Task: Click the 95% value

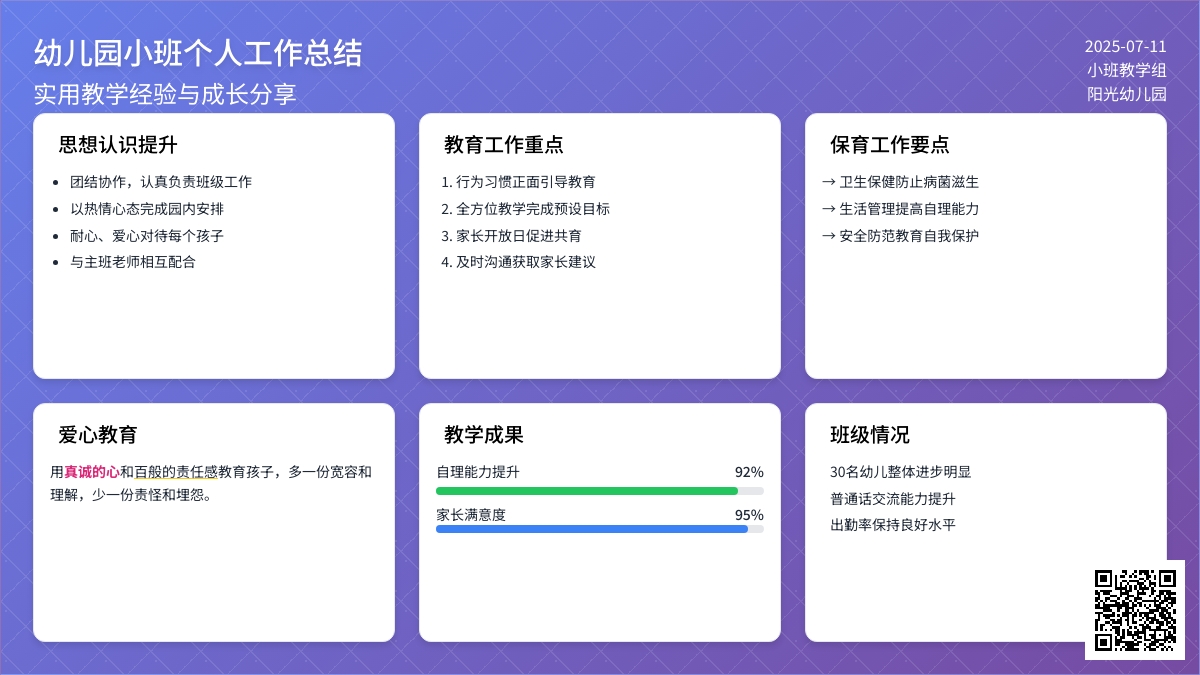Action: pyautogui.click(x=749, y=515)
